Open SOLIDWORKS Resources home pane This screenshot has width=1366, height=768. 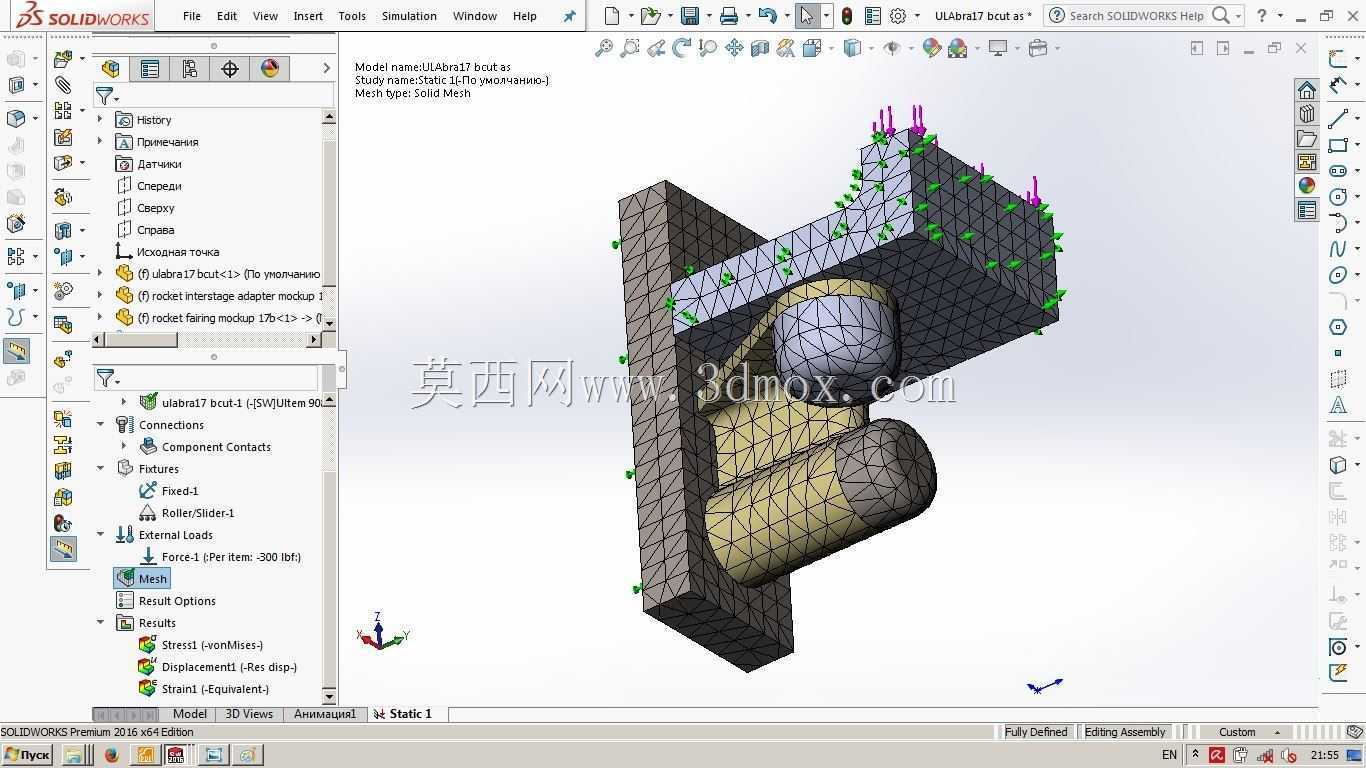(x=1306, y=90)
